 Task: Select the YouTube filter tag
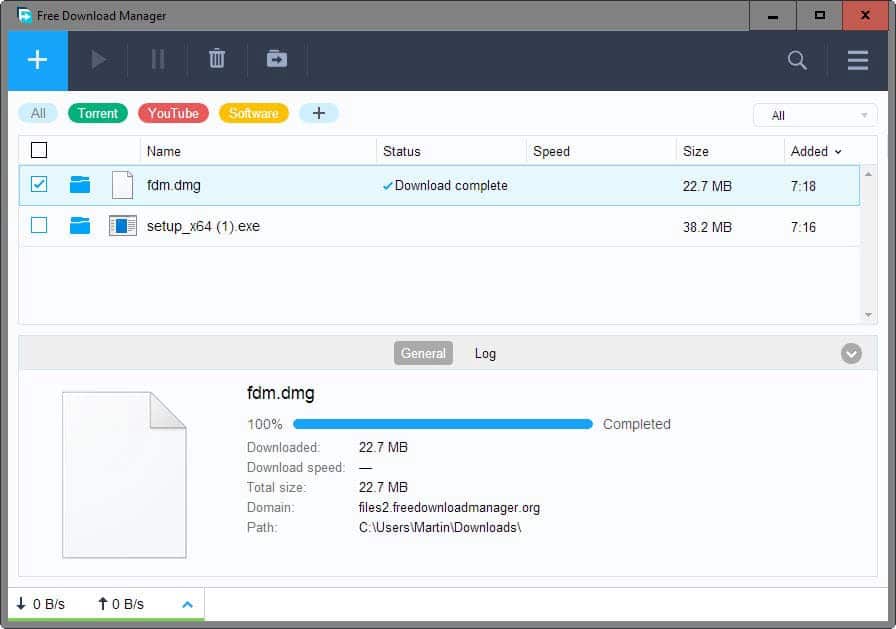pyautogui.click(x=172, y=113)
